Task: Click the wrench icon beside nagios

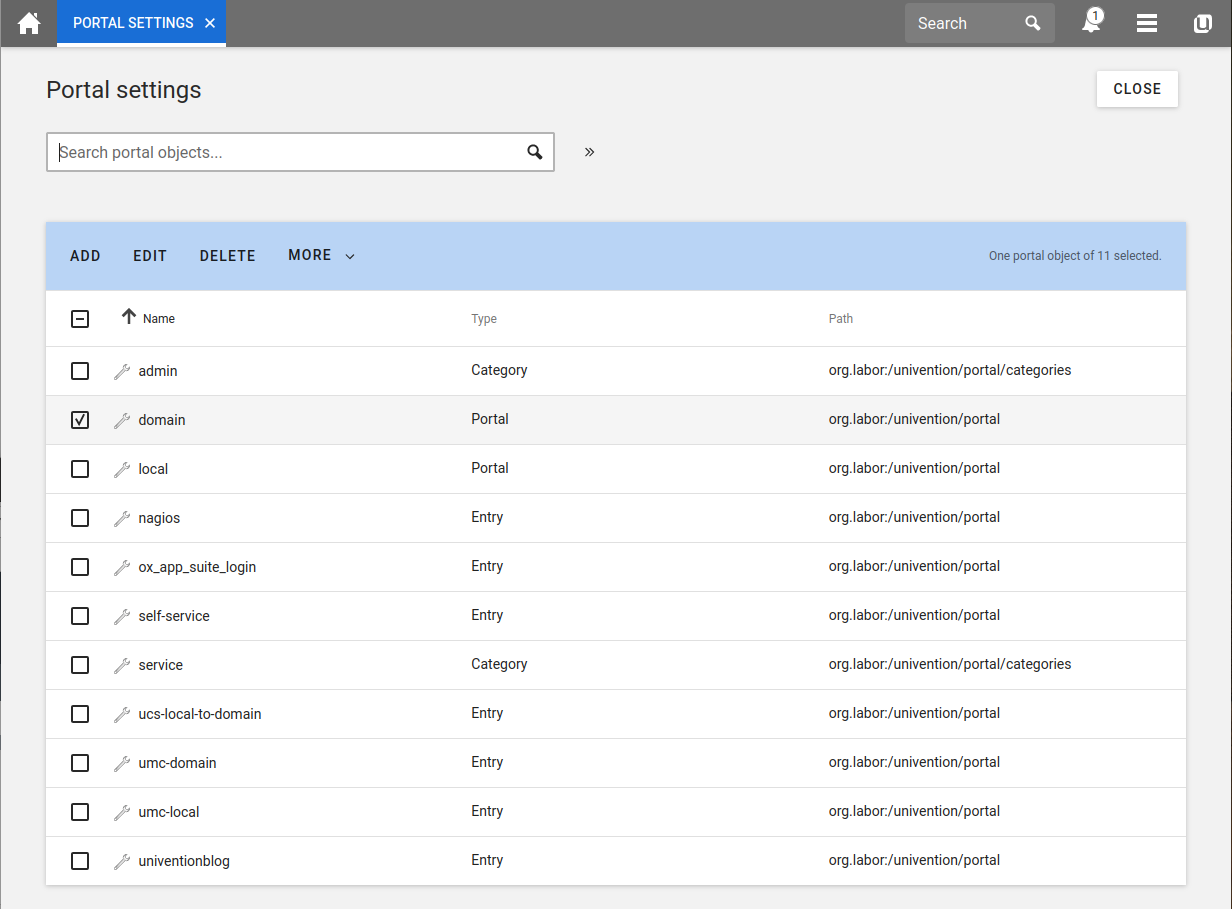Action: [122, 518]
